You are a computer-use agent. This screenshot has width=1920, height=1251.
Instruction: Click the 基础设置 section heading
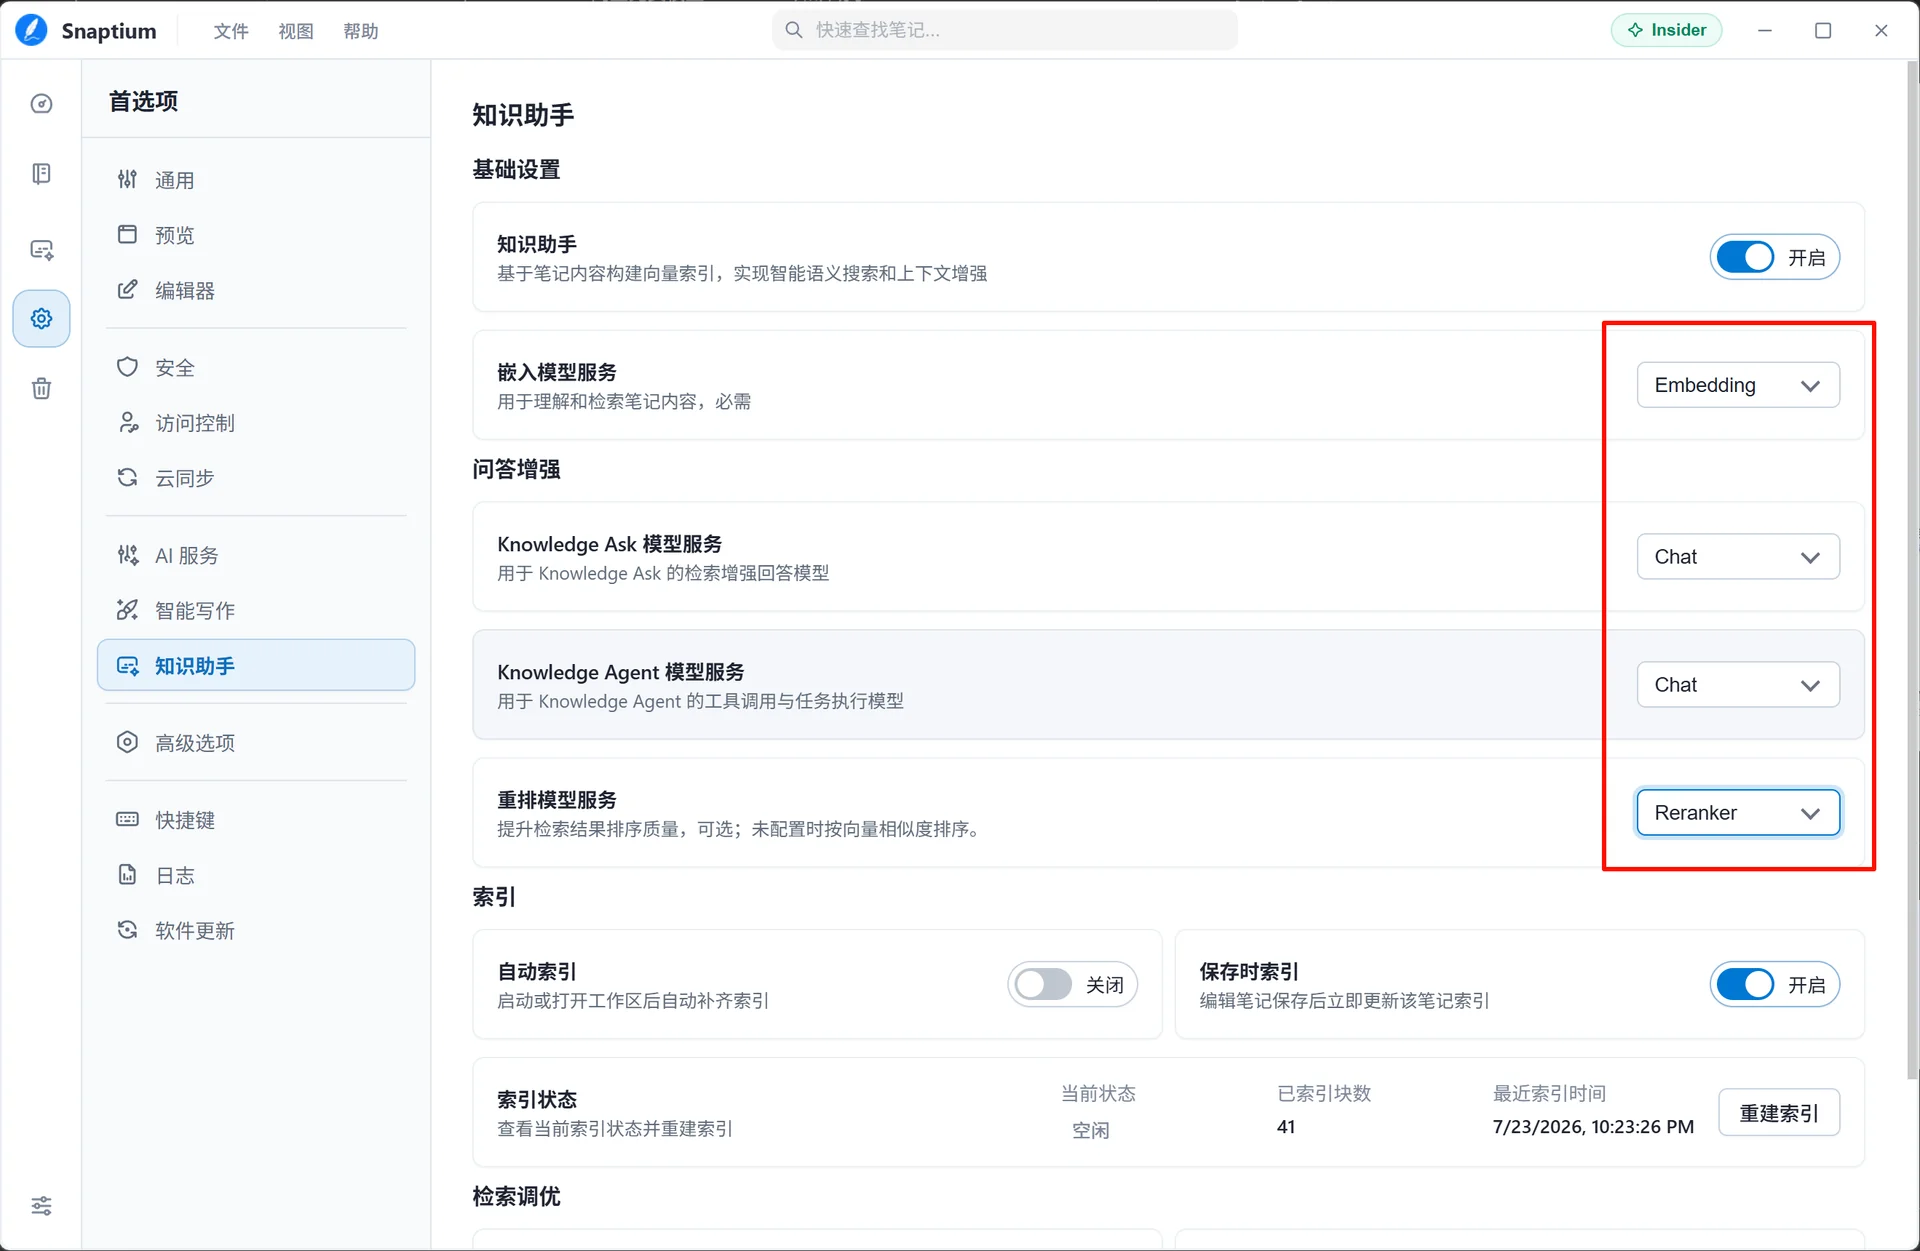(x=516, y=169)
